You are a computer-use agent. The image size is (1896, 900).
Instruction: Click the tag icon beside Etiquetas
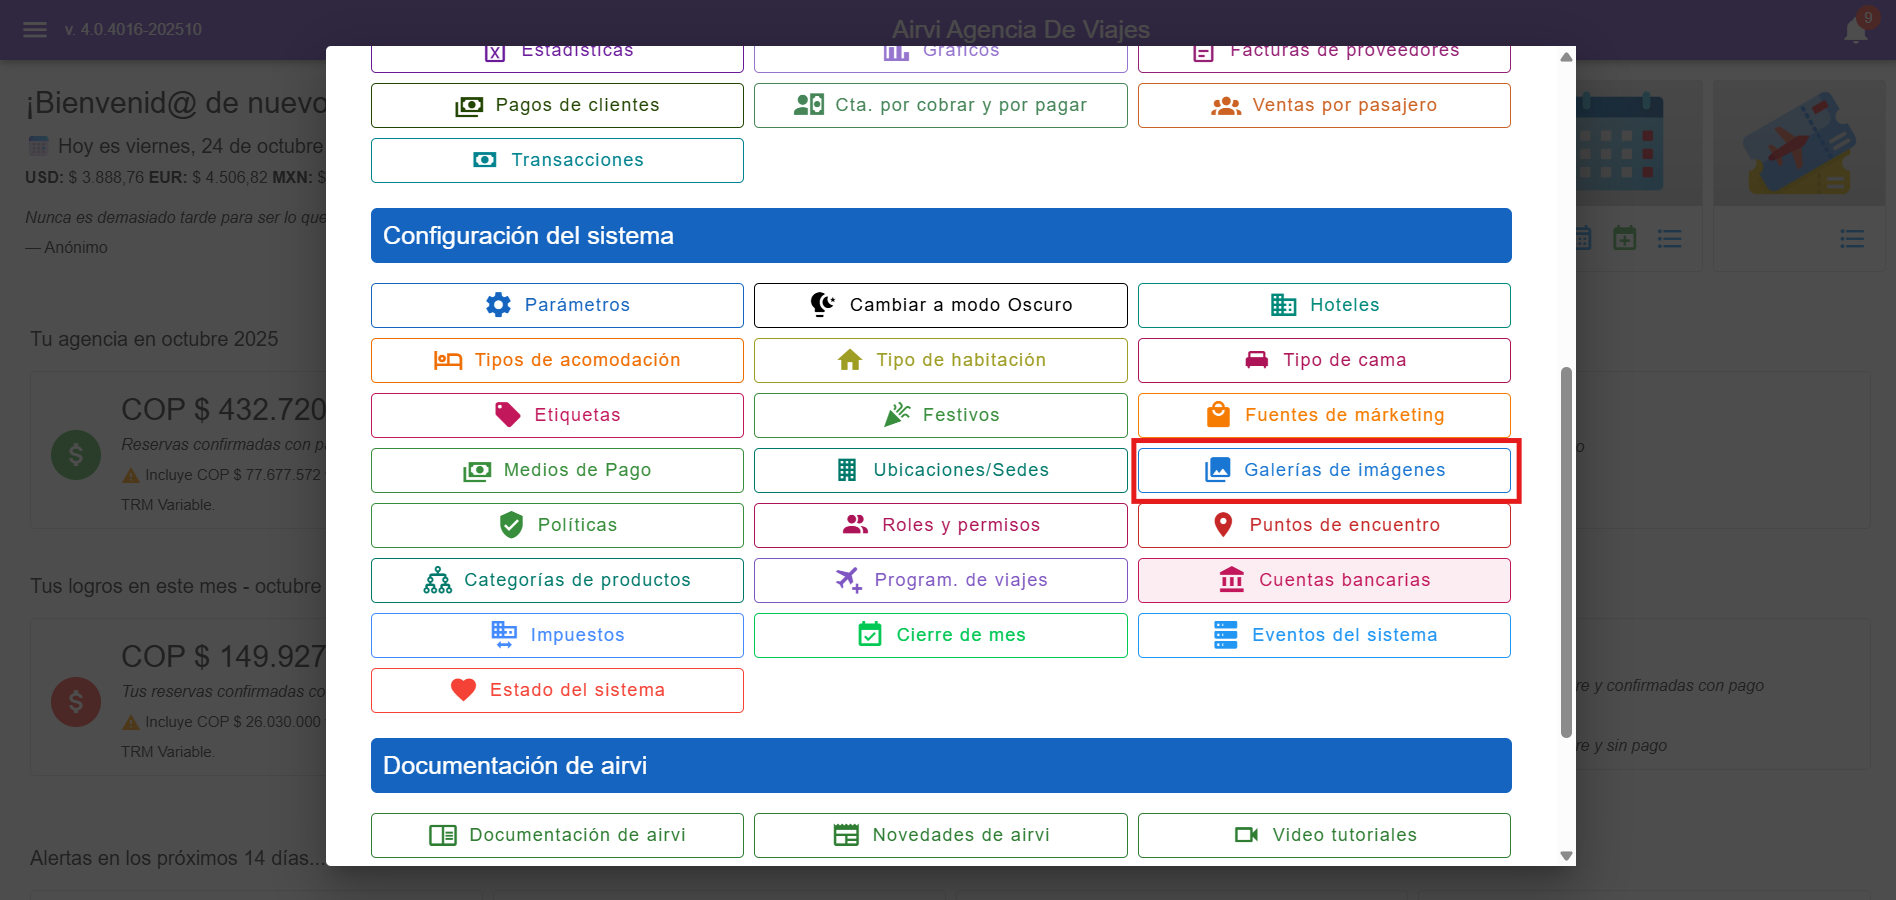coord(508,415)
